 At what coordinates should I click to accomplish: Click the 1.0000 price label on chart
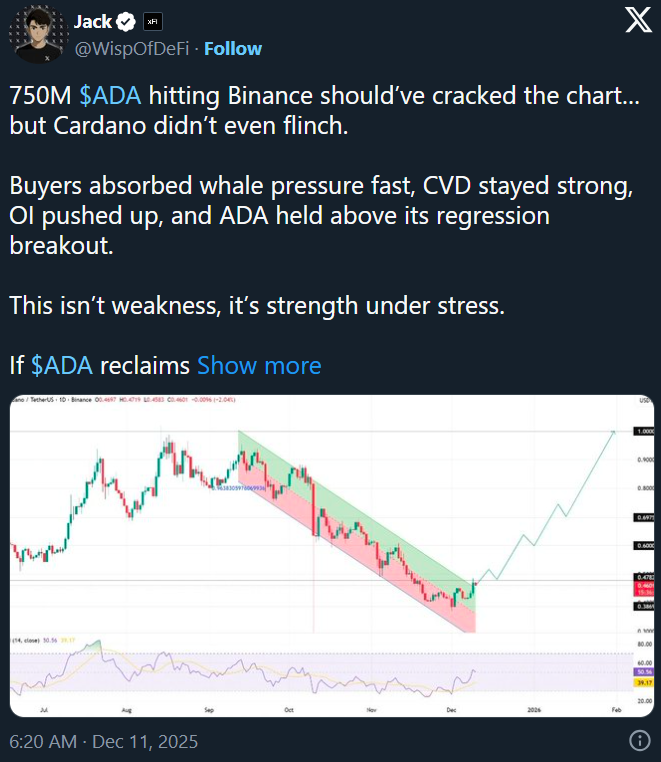click(643, 432)
